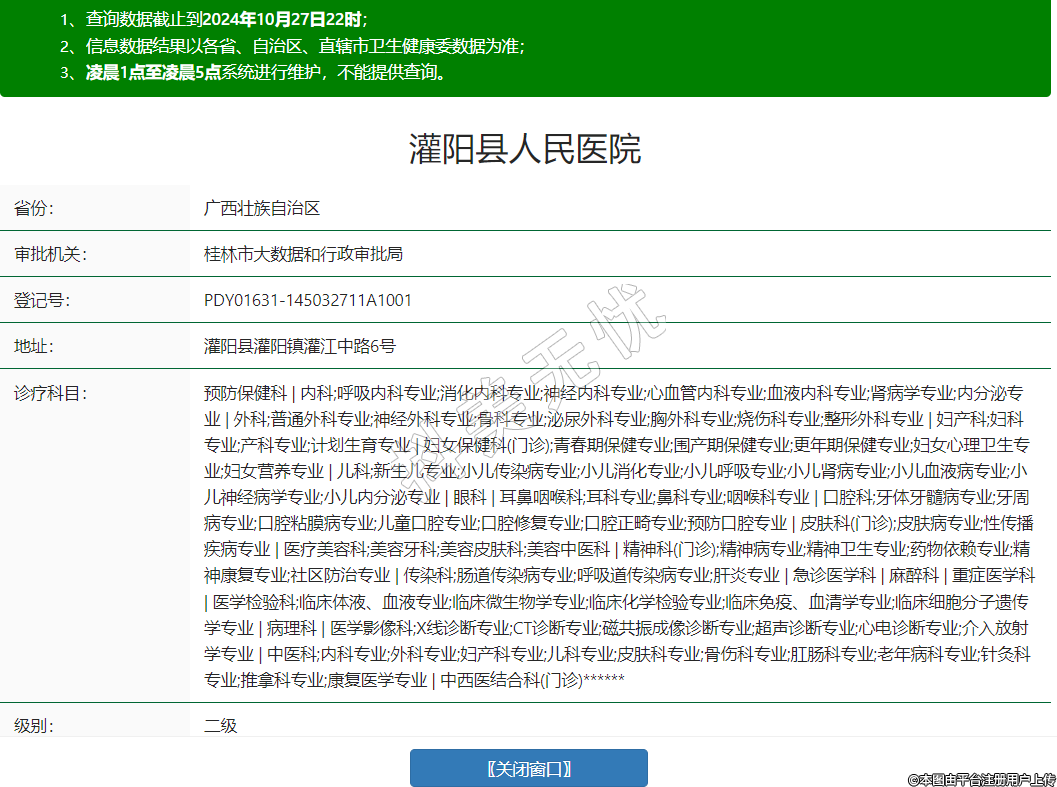1057x787 pixels.
Task: Select the 登记号 row label
Action: [x=42, y=300]
